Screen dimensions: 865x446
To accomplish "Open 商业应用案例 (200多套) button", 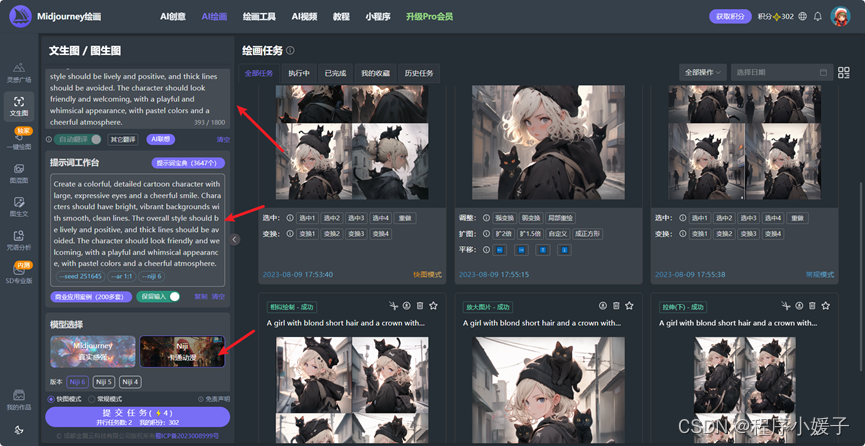I will [91, 297].
